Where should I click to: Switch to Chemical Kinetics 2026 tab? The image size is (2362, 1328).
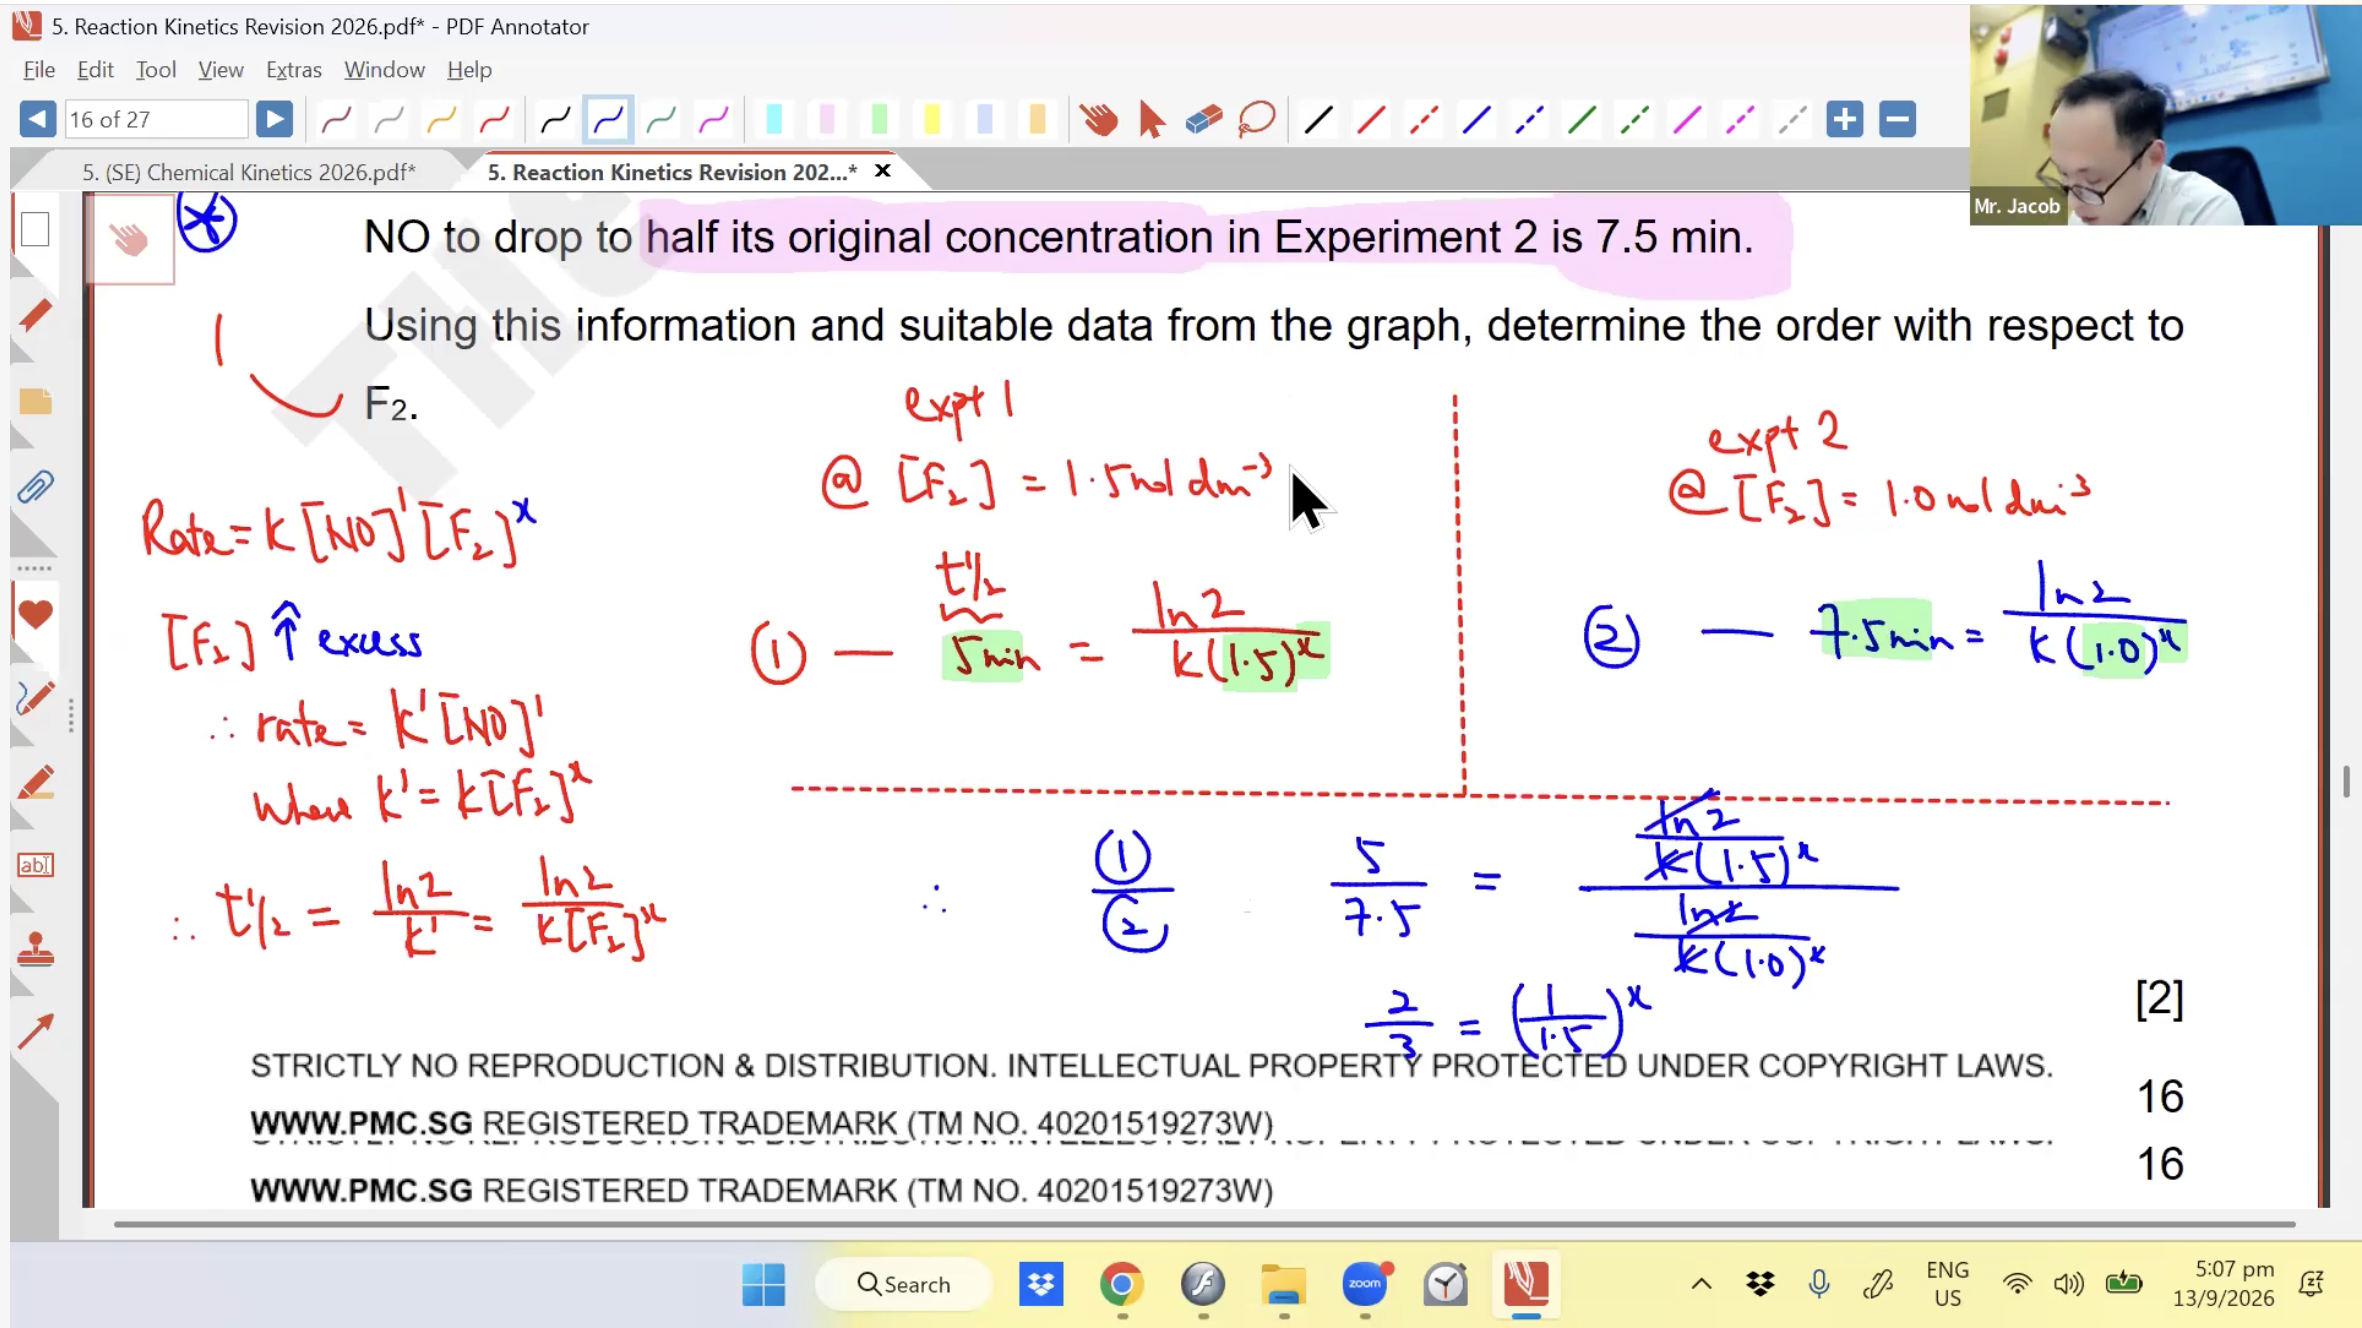(x=248, y=172)
